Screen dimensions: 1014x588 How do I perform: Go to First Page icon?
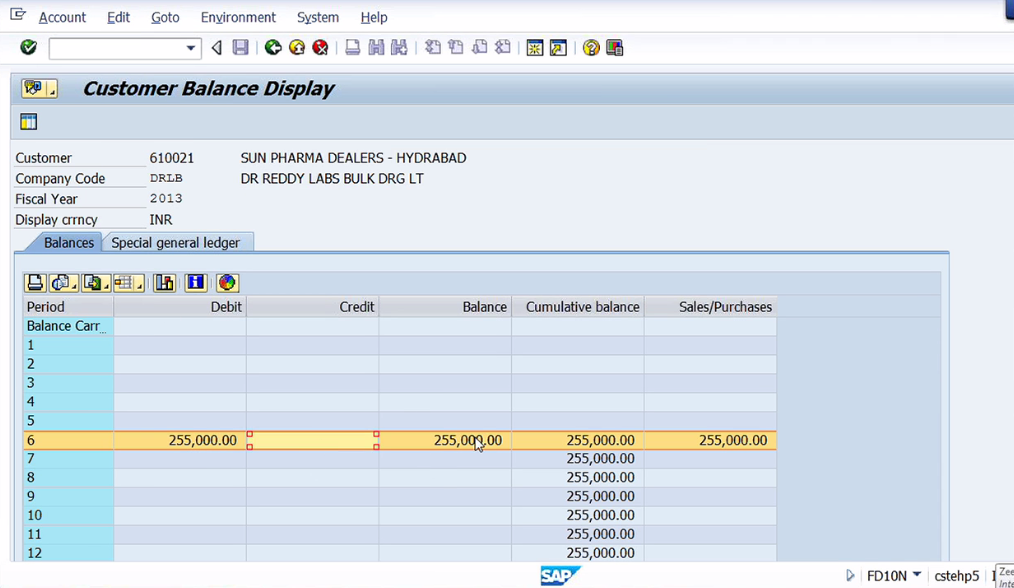[x=433, y=48]
